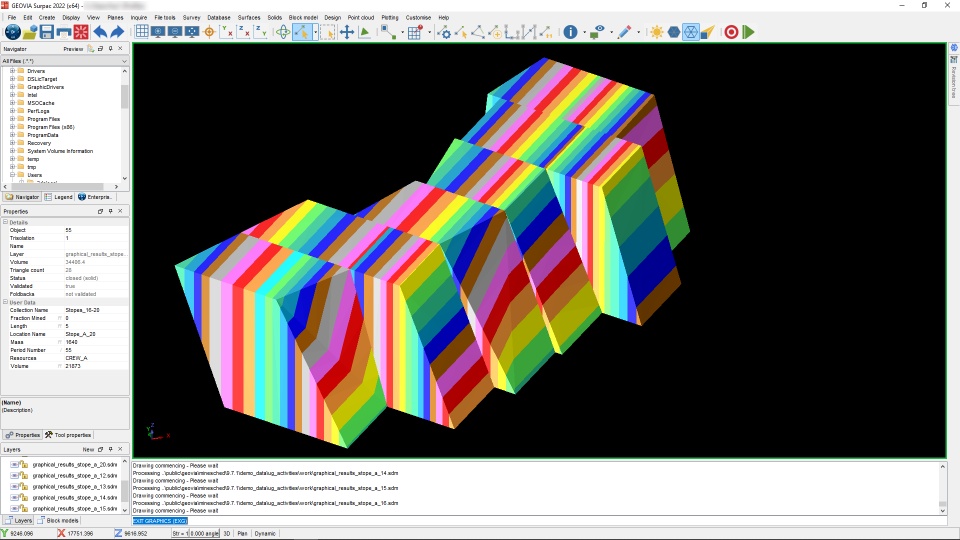Switch to the Tool properties tab

coord(69,435)
